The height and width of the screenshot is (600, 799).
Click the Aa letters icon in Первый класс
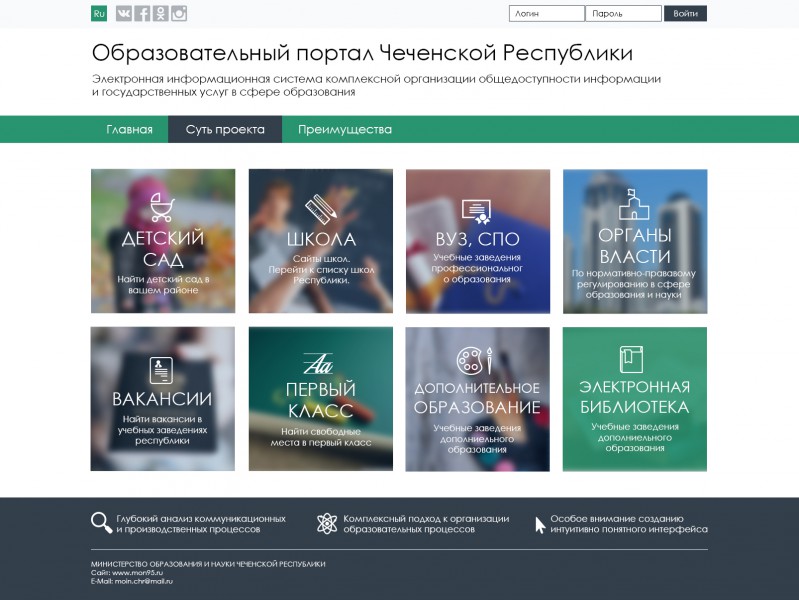(x=318, y=364)
